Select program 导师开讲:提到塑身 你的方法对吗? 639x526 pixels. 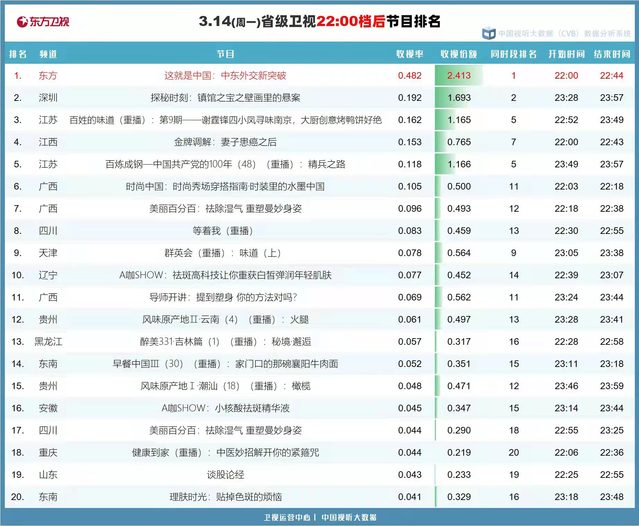click(223, 297)
